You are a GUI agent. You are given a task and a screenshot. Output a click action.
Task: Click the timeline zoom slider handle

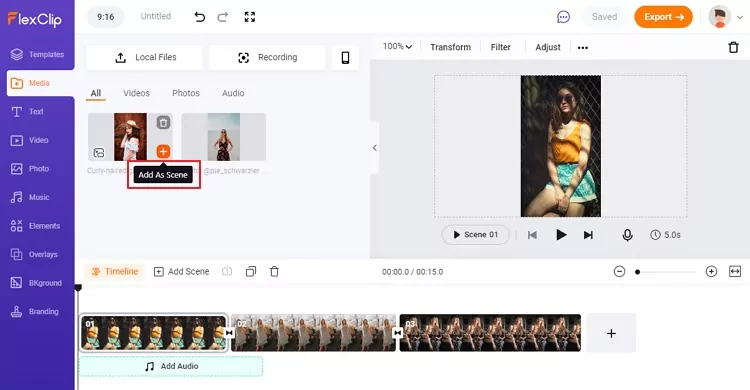(x=637, y=272)
